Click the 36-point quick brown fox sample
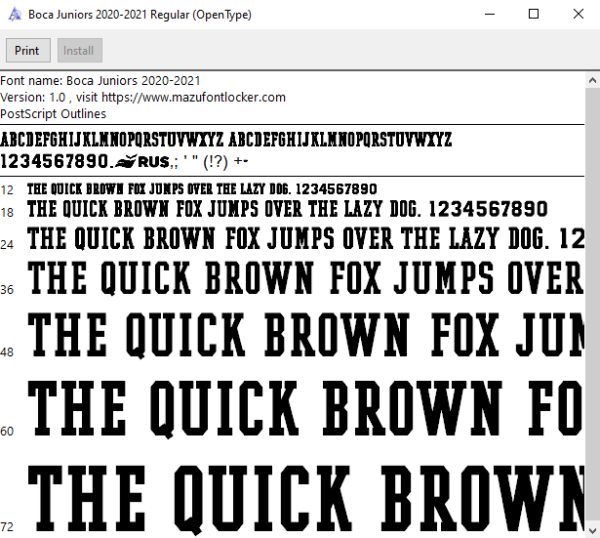The width and height of the screenshot is (600, 538). click(x=306, y=278)
